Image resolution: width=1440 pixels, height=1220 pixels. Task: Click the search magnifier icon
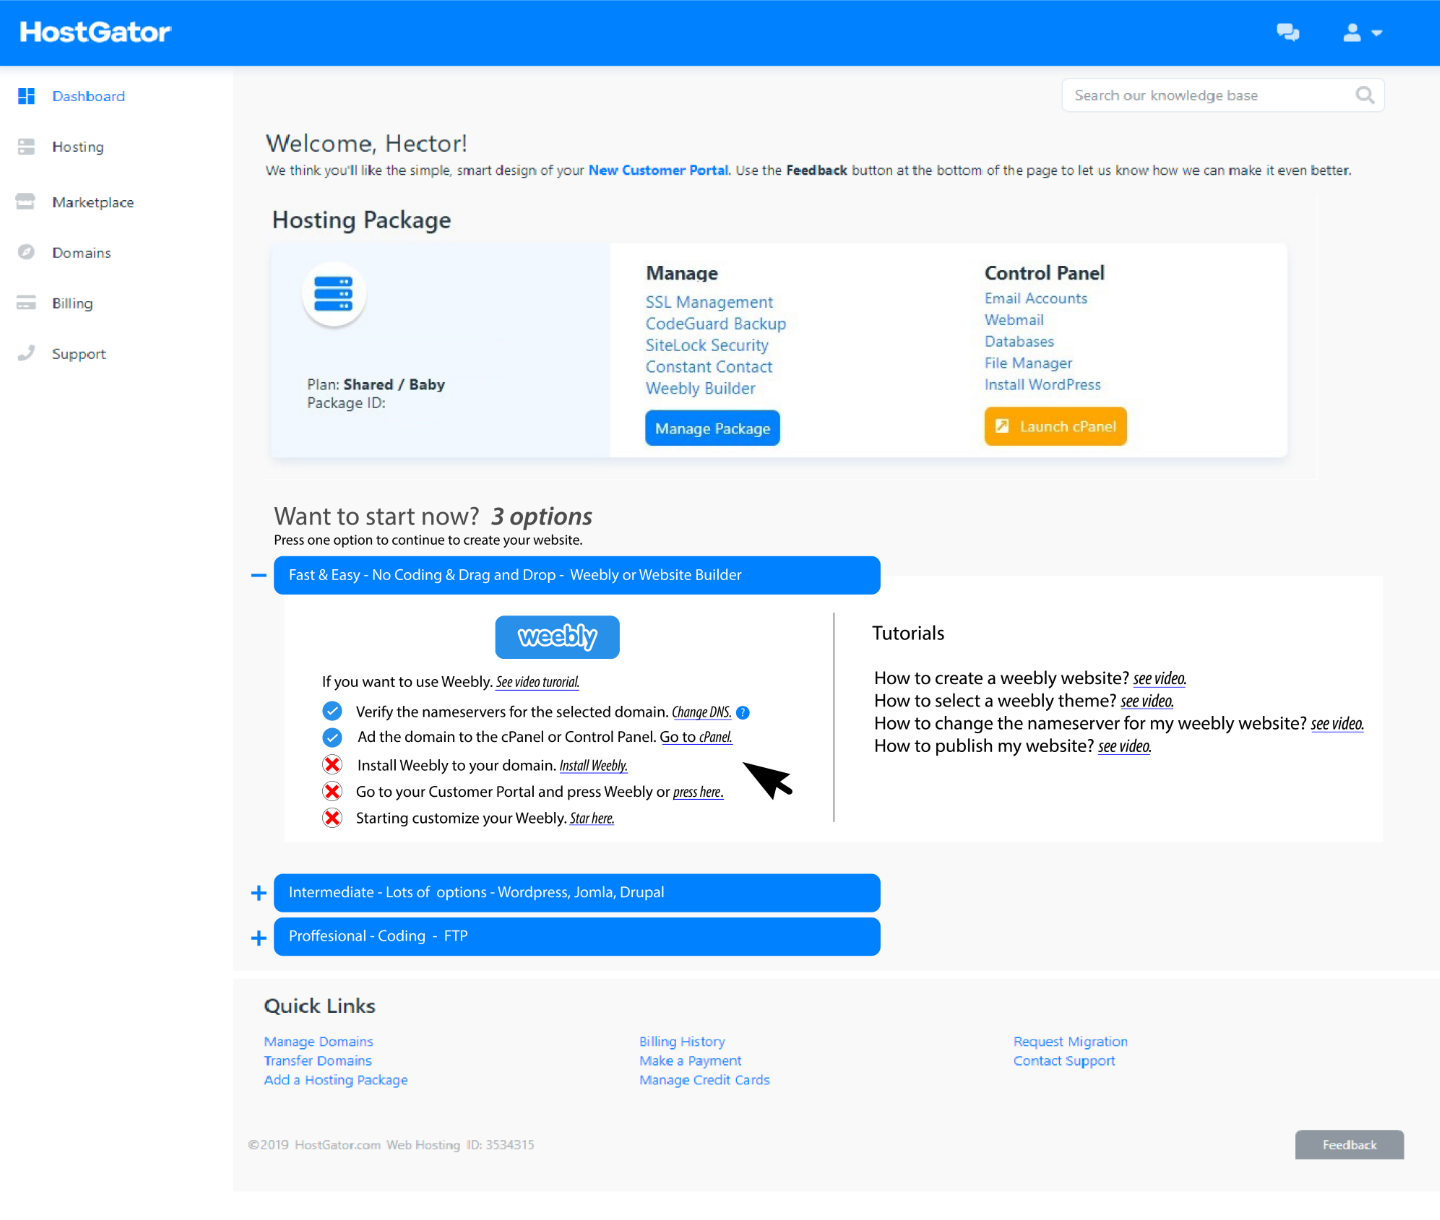[1365, 95]
